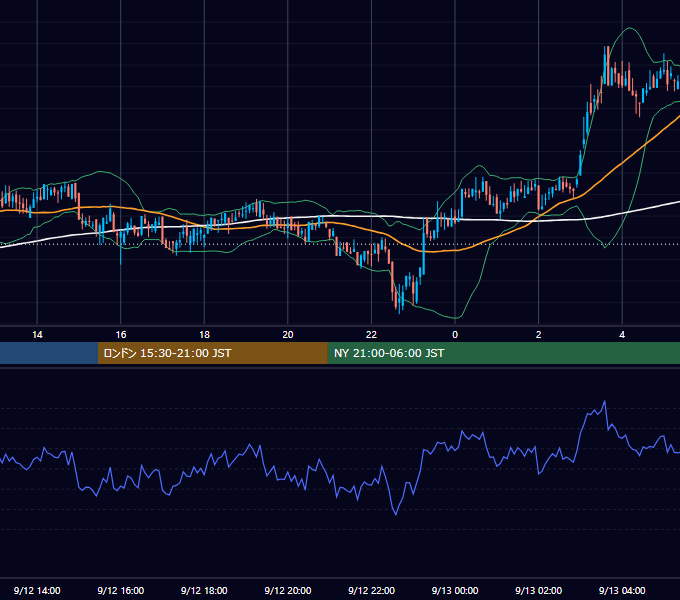Click the 9/12 14:00 date label
The image size is (680, 600).
click(x=37, y=590)
